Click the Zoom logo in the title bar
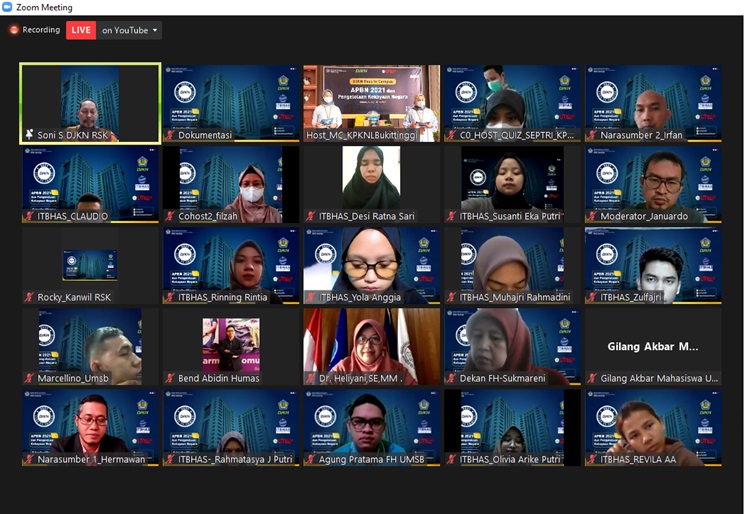Viewport: 745px width, 514px height. pyautogui.click(x=8, y=7)
